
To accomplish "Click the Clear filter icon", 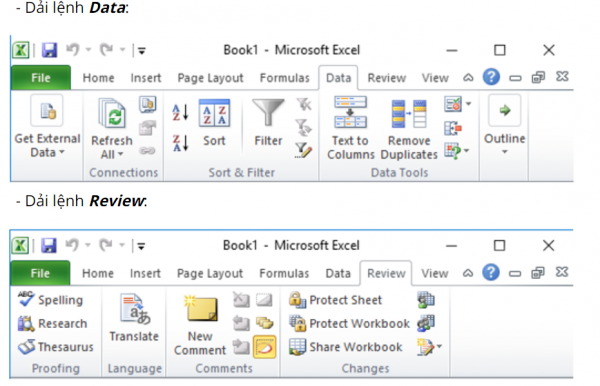I will click(x=304, y=104).
